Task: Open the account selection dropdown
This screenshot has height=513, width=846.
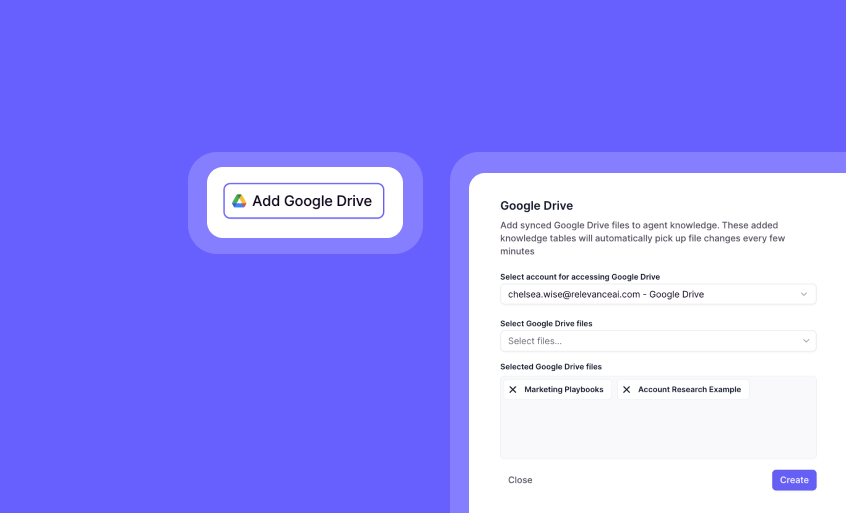Action: [658, 295]
